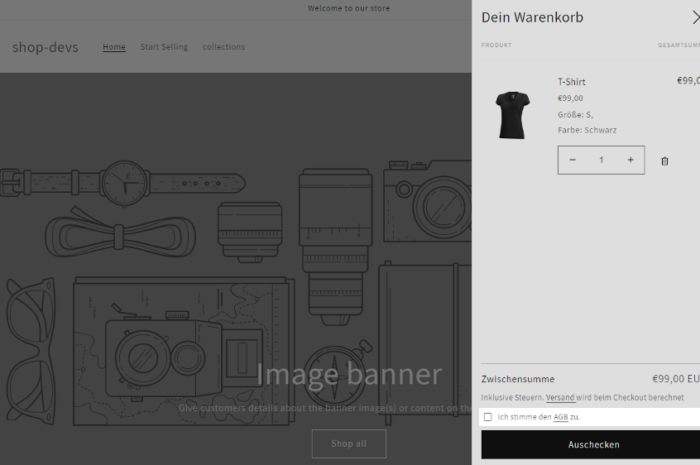Close the Dein Warenkorb cart drawer
This screenshot has height=465, width=700.
click(x=696, y=17)
